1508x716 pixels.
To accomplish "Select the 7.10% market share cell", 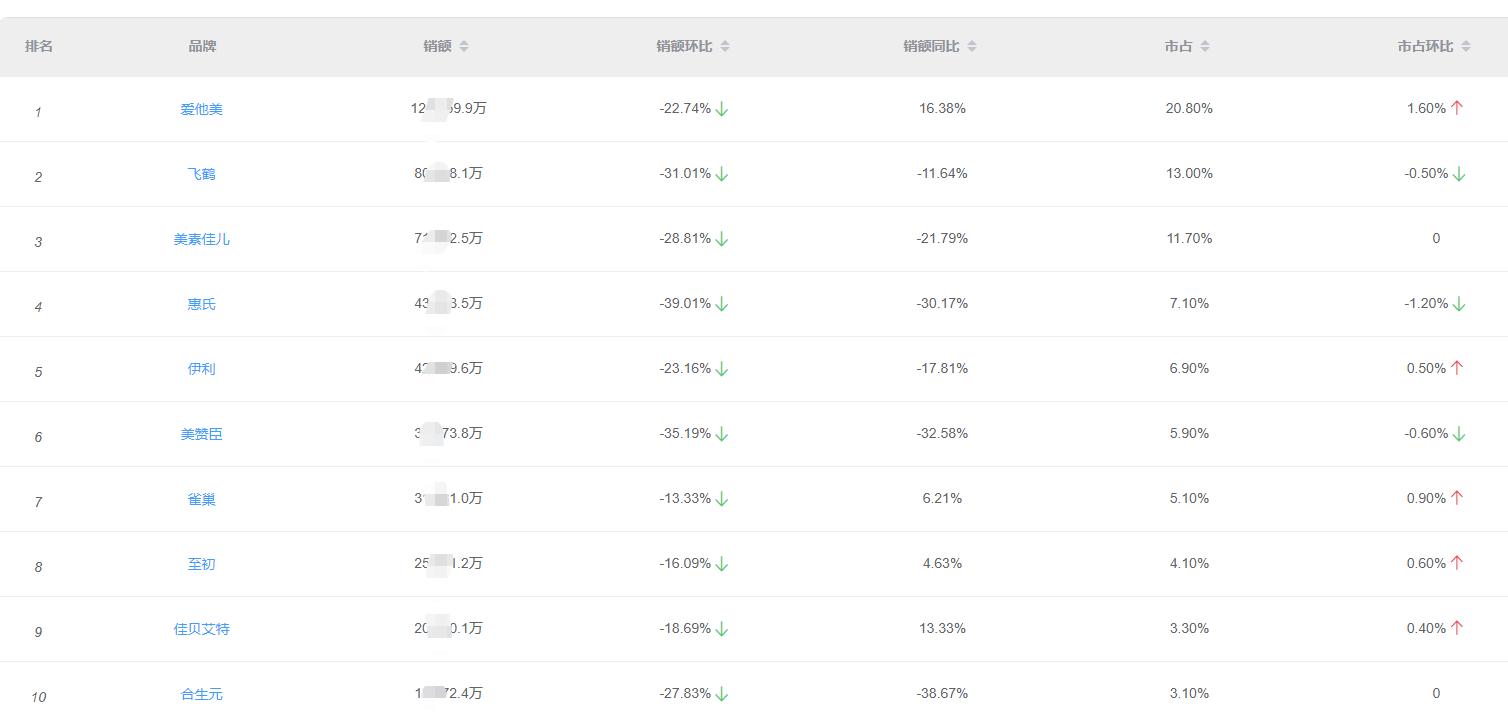I will pos(1189,303).
